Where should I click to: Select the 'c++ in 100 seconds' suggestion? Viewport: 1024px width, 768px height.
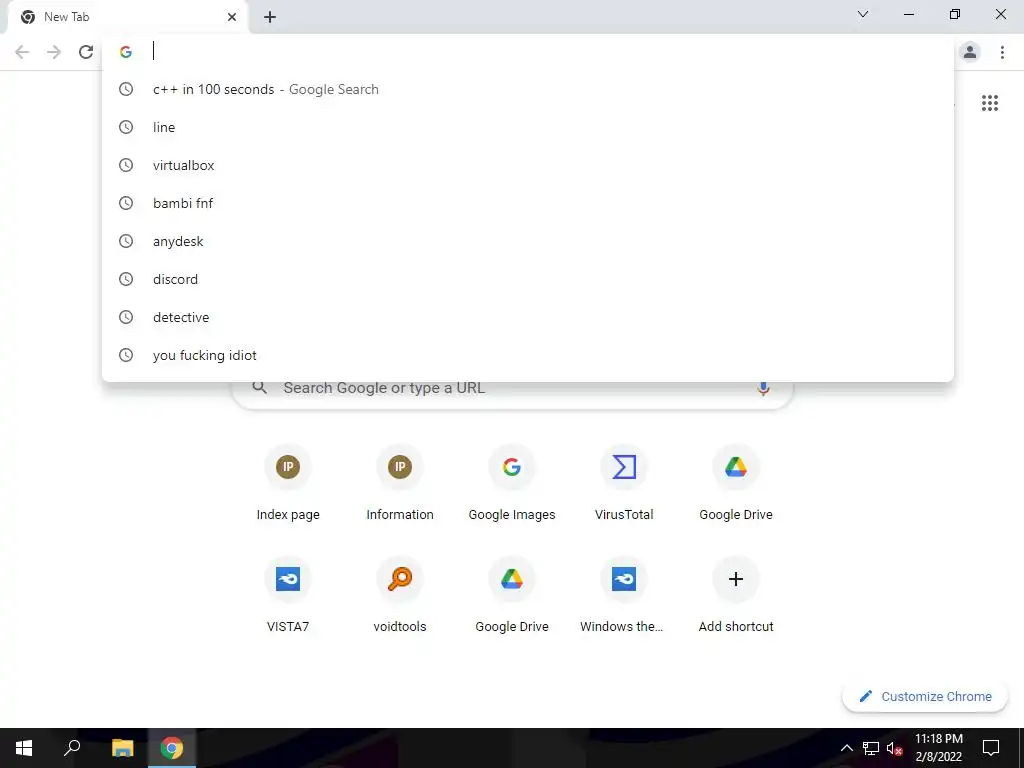528,89
